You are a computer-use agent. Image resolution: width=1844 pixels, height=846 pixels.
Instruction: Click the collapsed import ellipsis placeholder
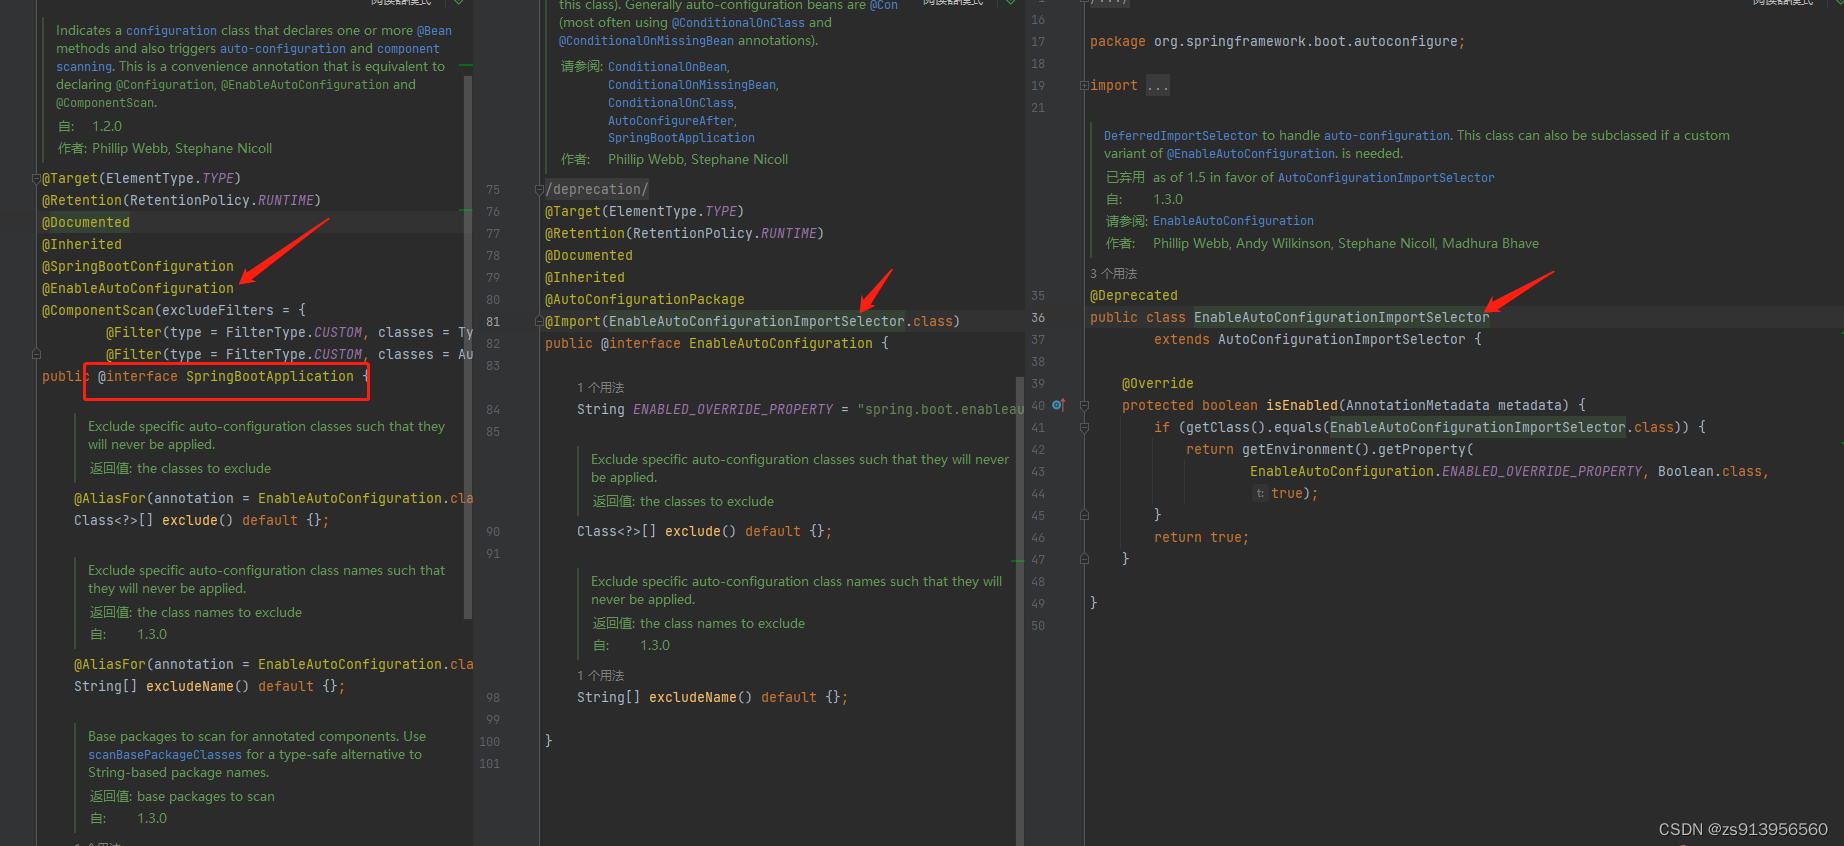pos(1158,86)
